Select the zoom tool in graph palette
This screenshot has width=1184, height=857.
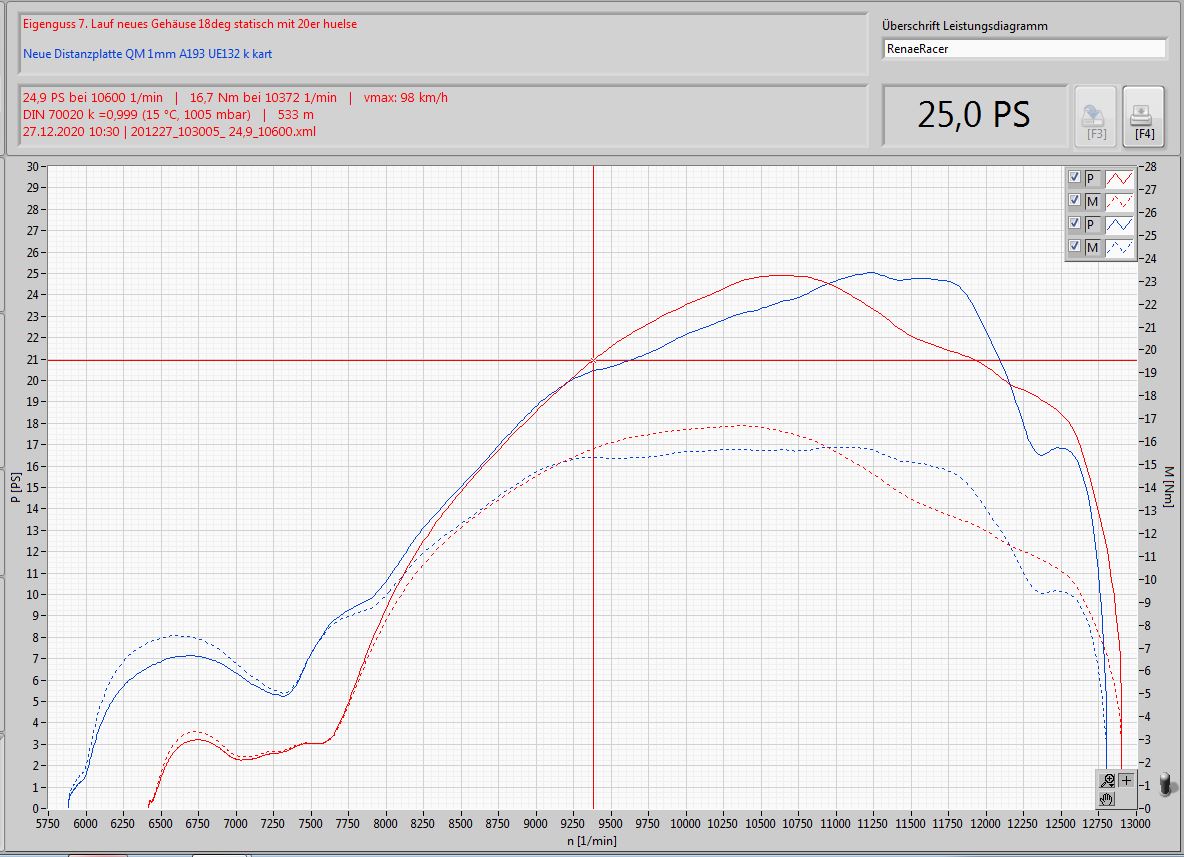pyautogui.click(x=1107, y=781)
